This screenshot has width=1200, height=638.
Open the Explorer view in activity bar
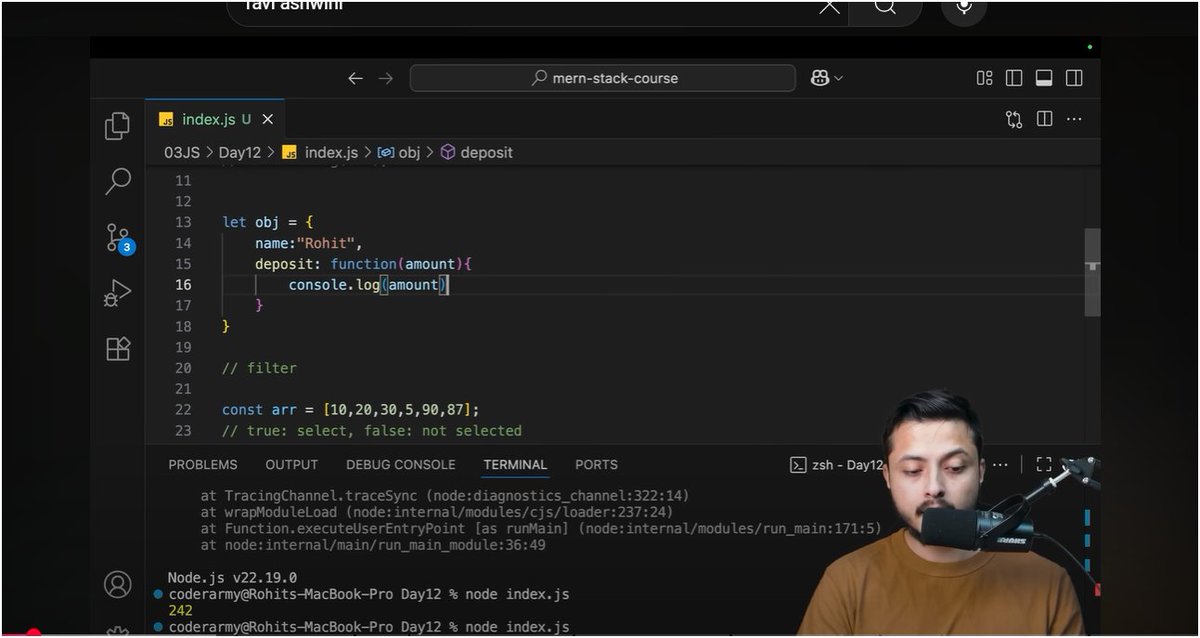118,126
